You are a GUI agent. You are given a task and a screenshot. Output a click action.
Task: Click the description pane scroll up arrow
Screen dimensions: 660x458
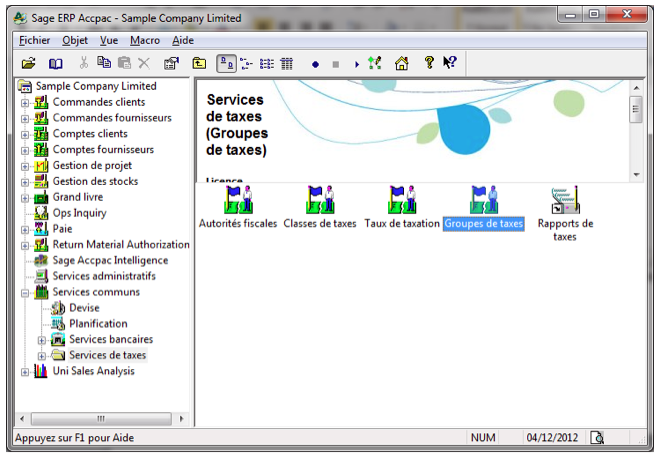tap(636, 88)
